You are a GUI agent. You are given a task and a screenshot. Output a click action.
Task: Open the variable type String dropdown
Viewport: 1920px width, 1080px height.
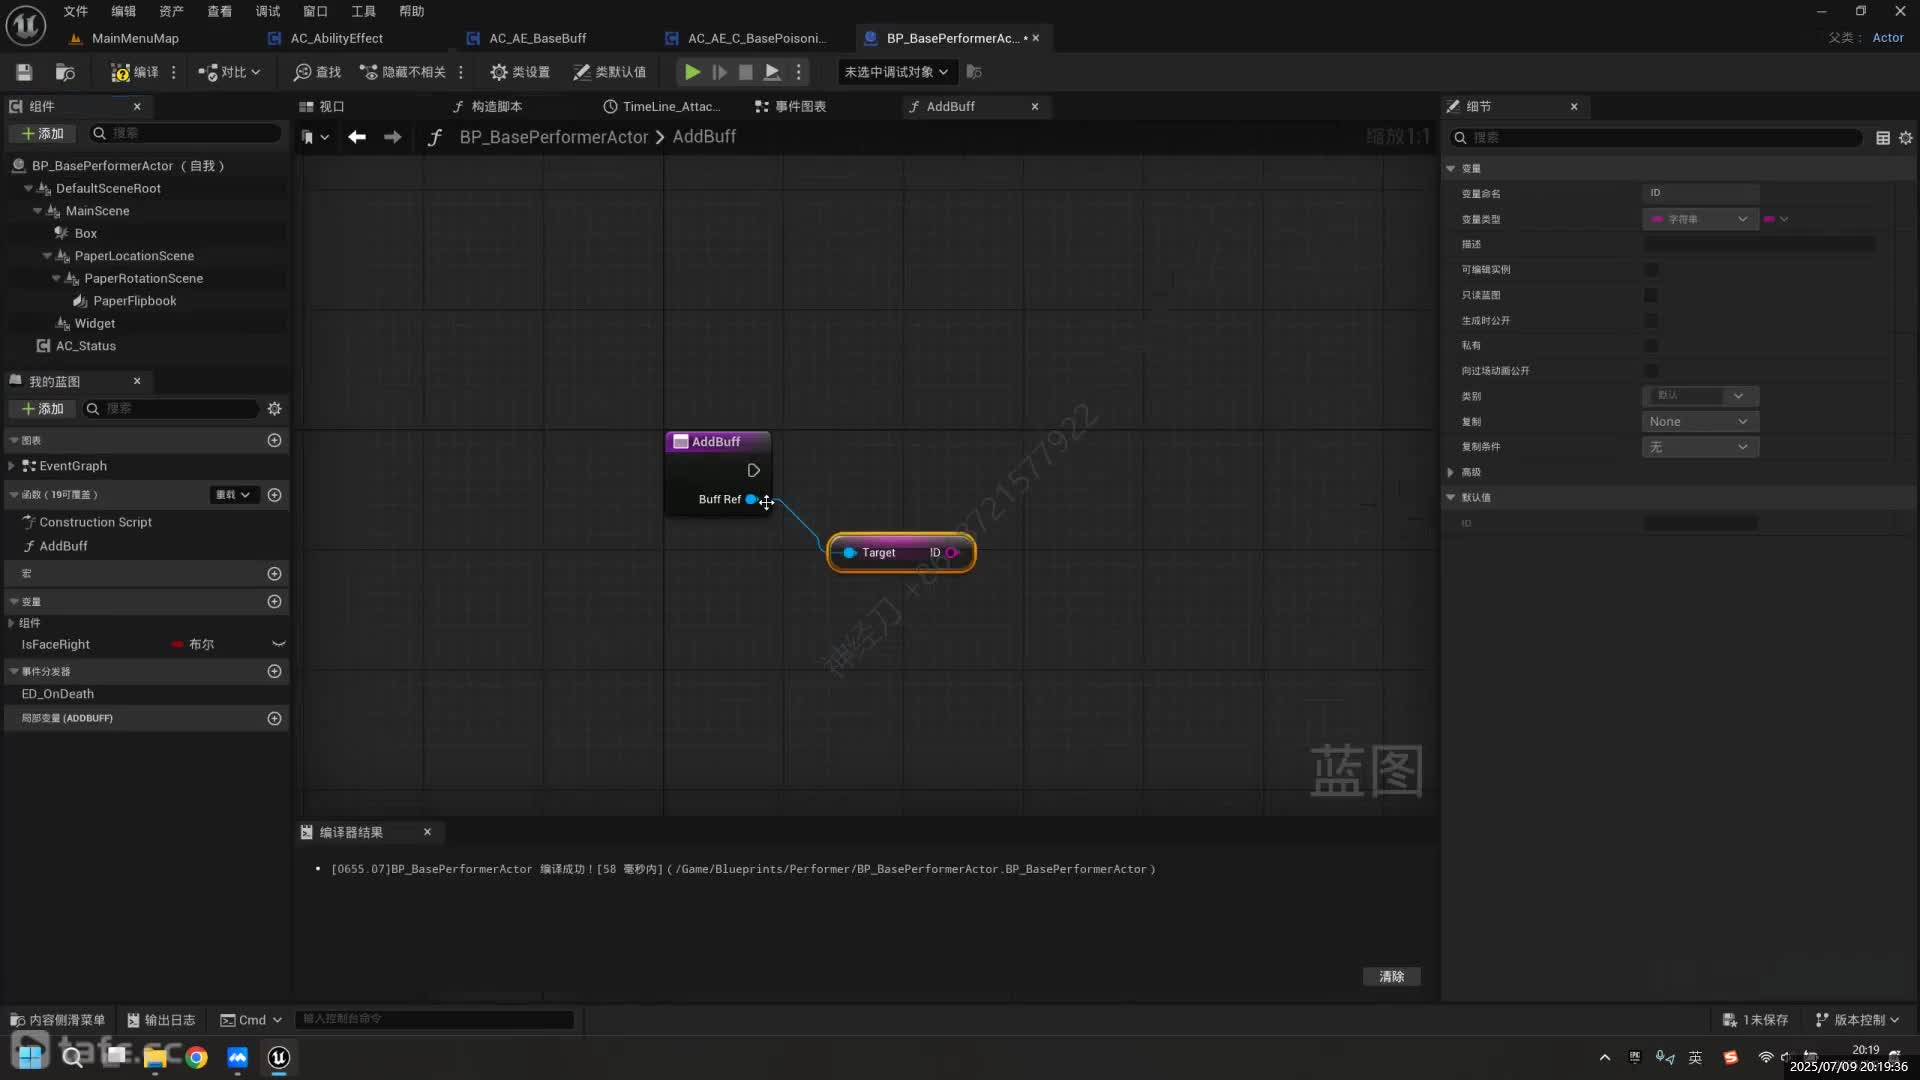tap(1699, 219)
